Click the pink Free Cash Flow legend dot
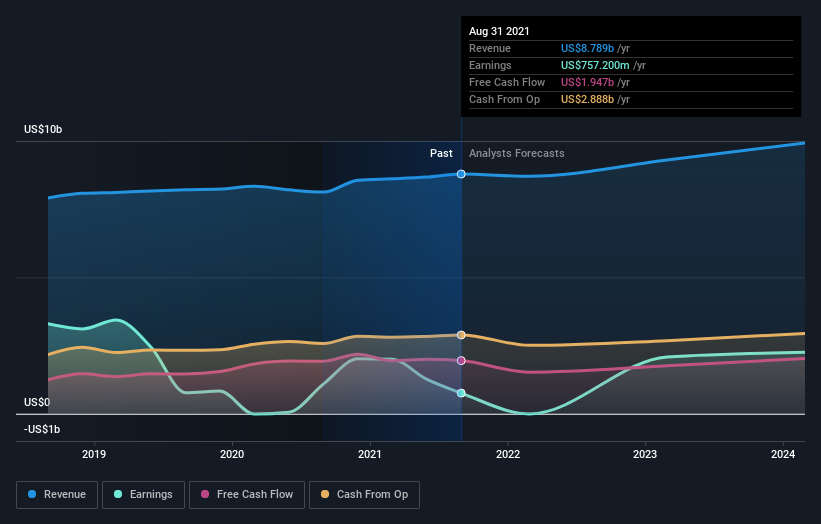Screen dimensions: 821x524 coord(205,494)
